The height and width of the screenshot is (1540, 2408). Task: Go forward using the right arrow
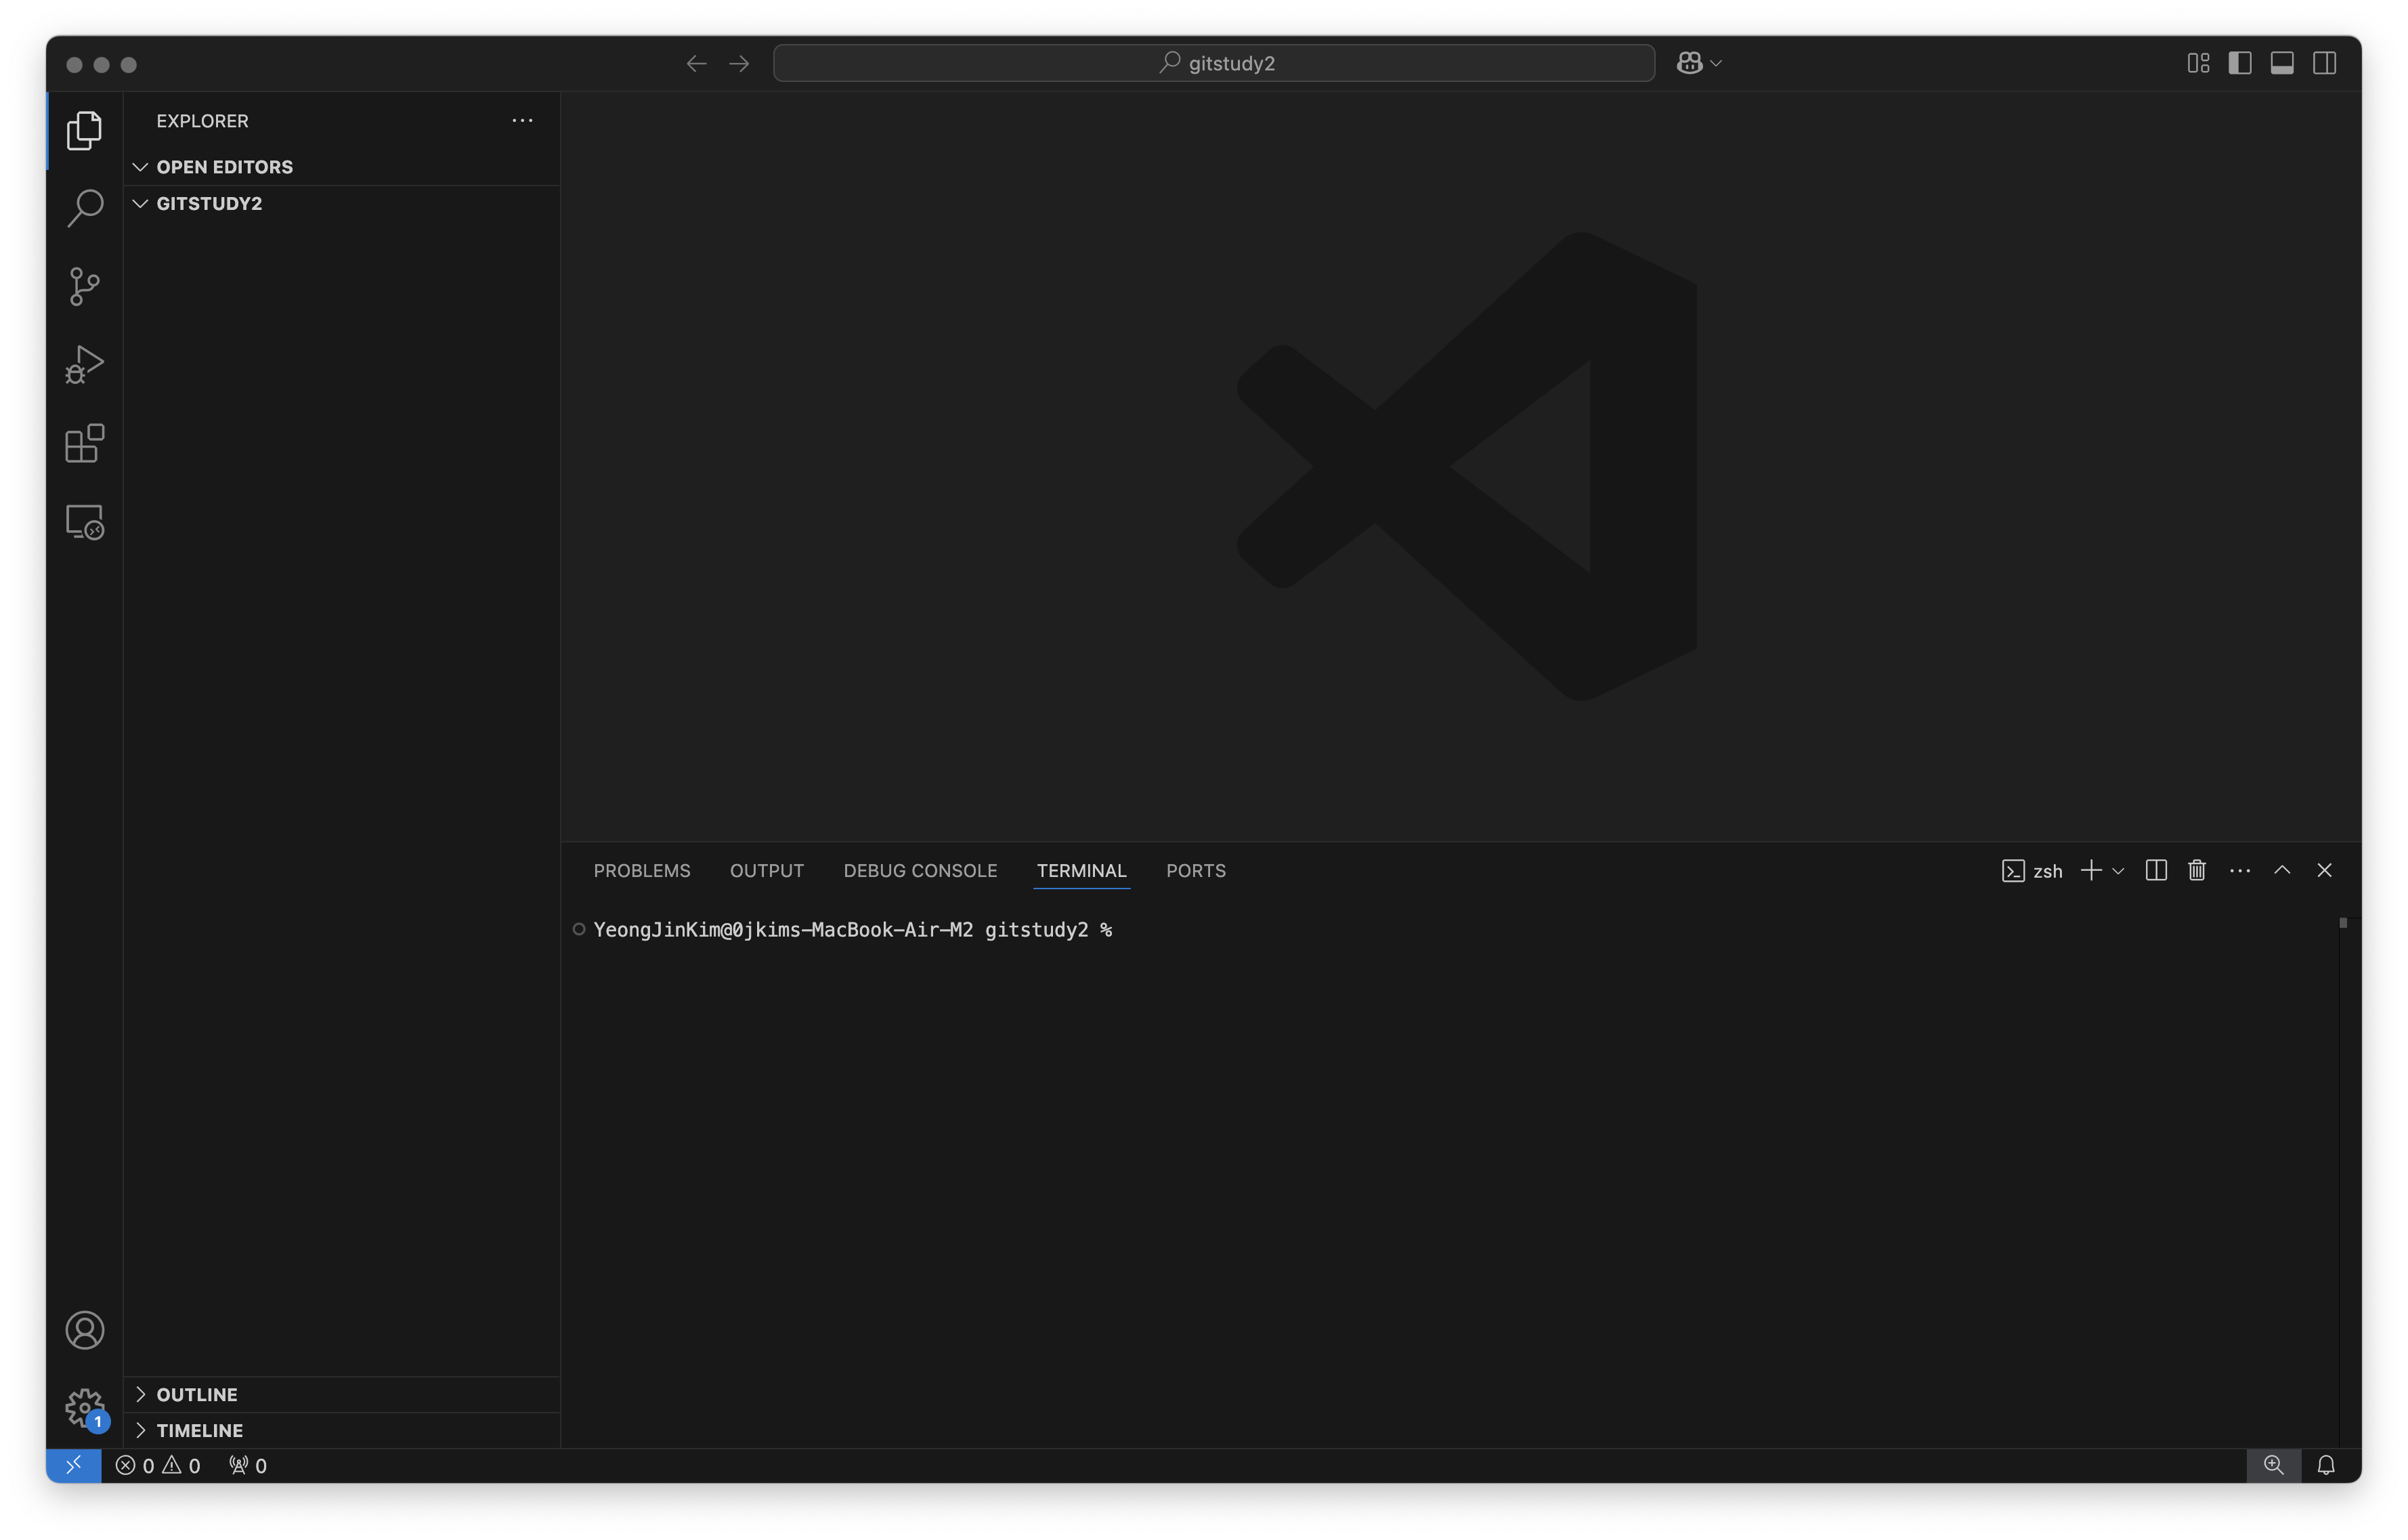point(739,63)
